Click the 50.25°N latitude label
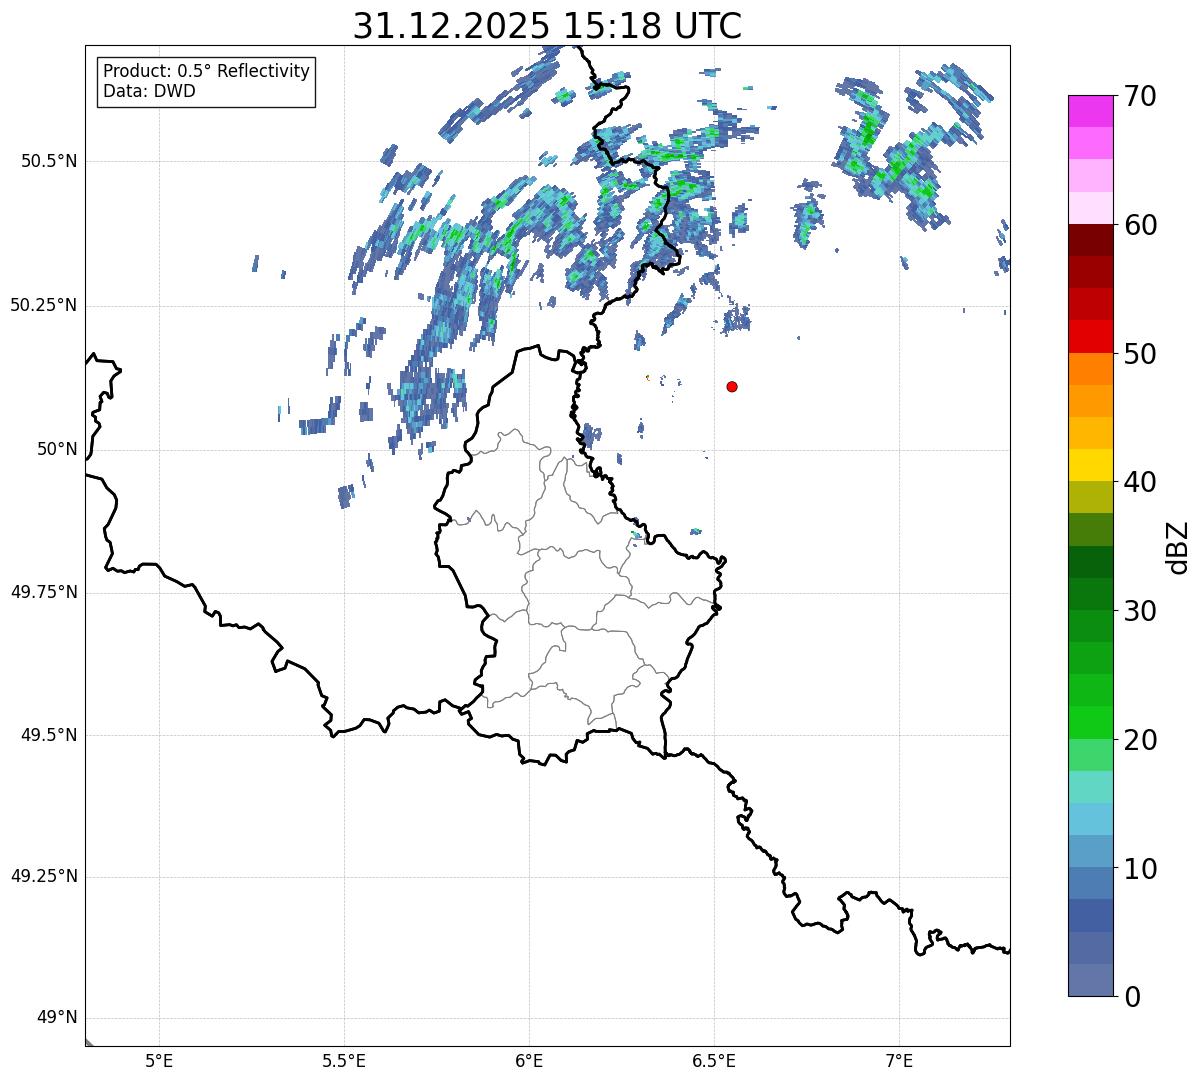This screenshot has width=1202, height=1081. (x=43, y=305)
